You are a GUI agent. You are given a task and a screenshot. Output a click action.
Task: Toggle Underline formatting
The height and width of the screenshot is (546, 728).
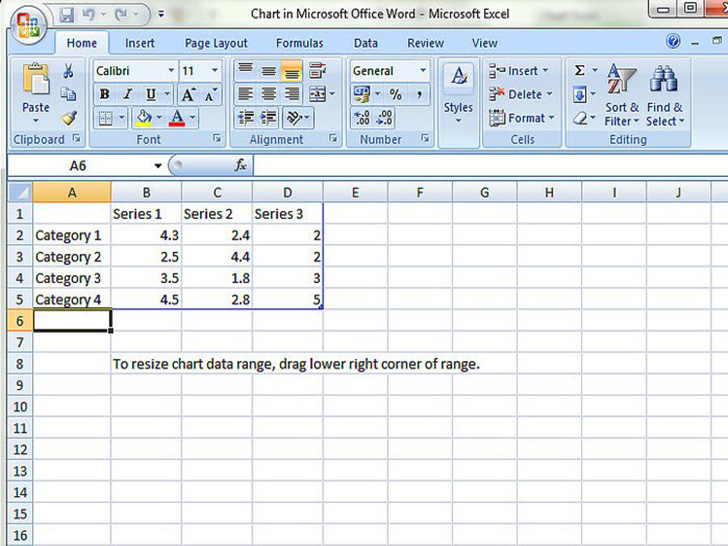point(150,94)
